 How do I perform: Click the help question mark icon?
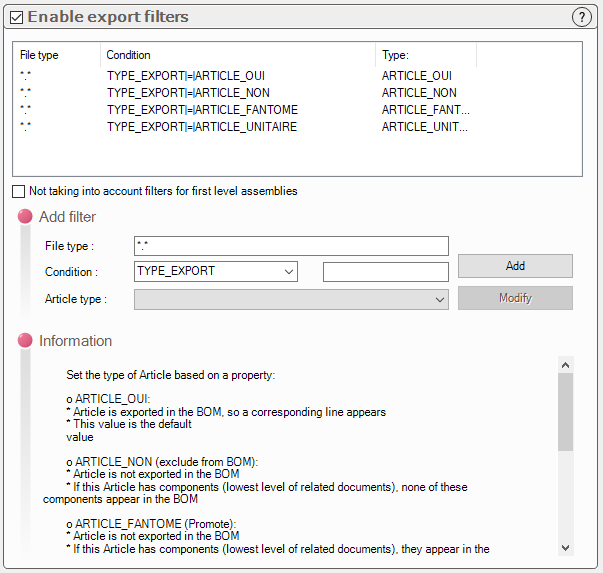(582, 17)
